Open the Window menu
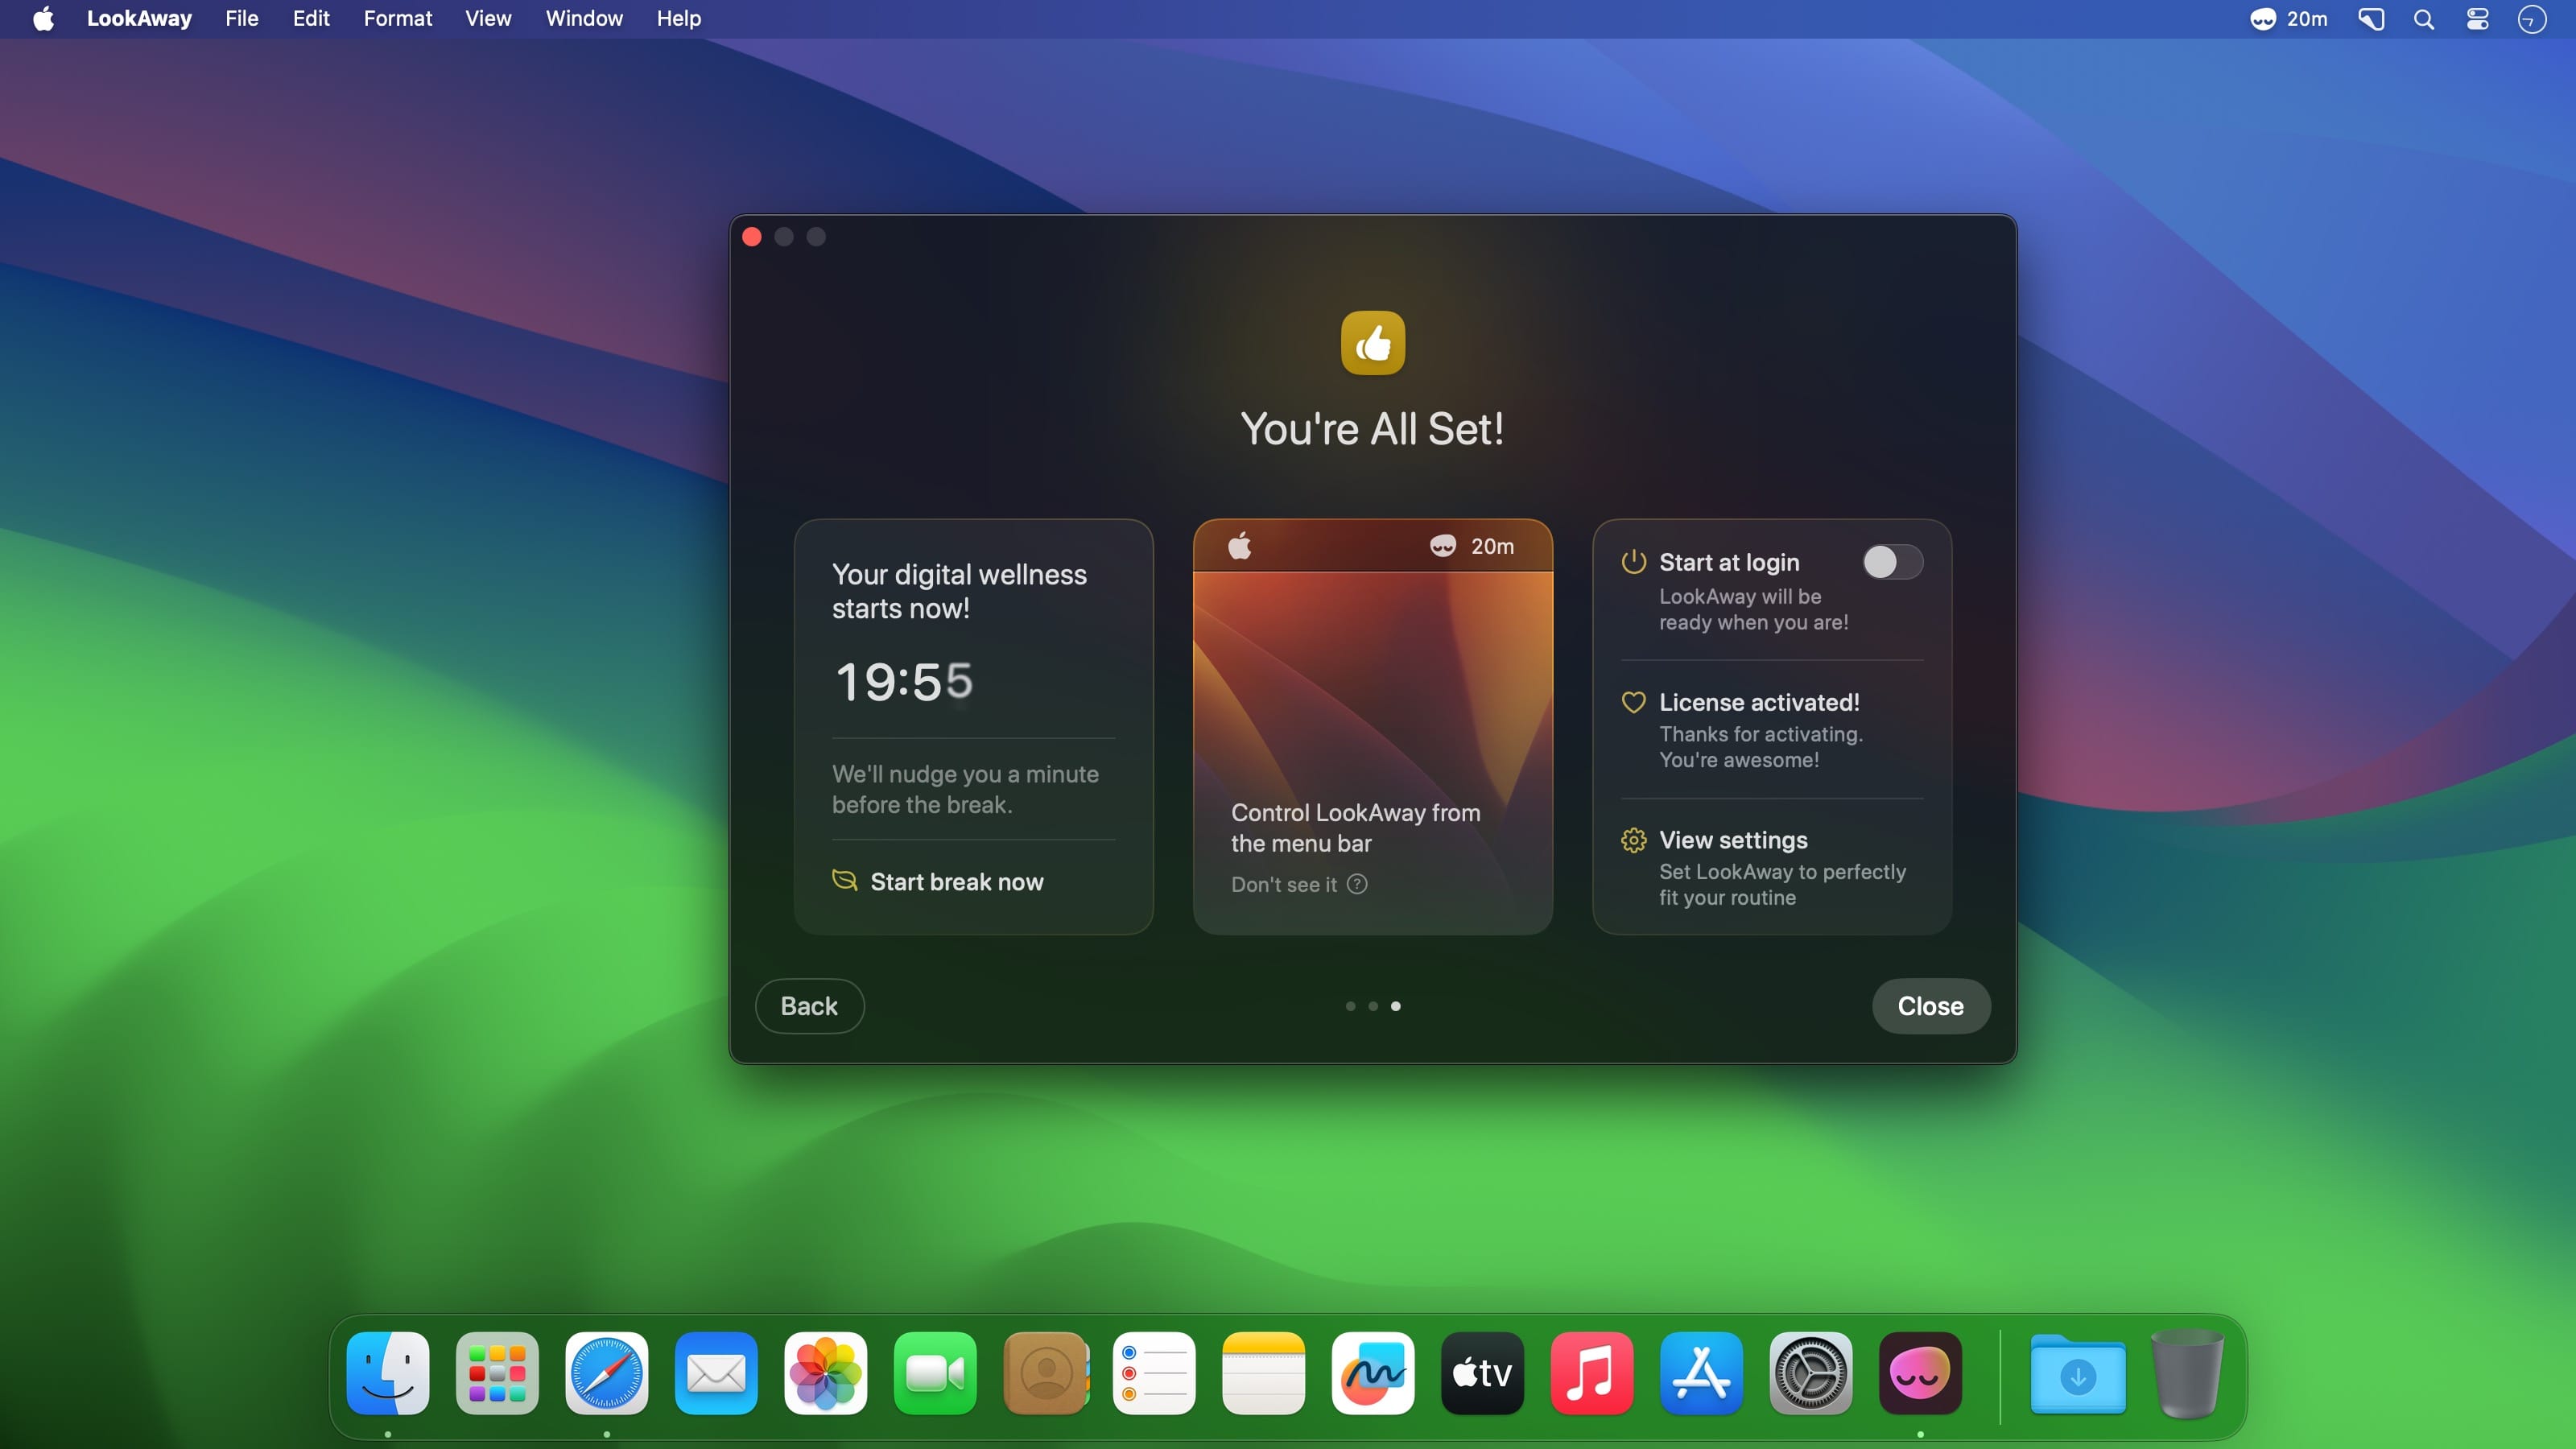The width and height of the screenshot is (2576, 1449). point(584,19)
